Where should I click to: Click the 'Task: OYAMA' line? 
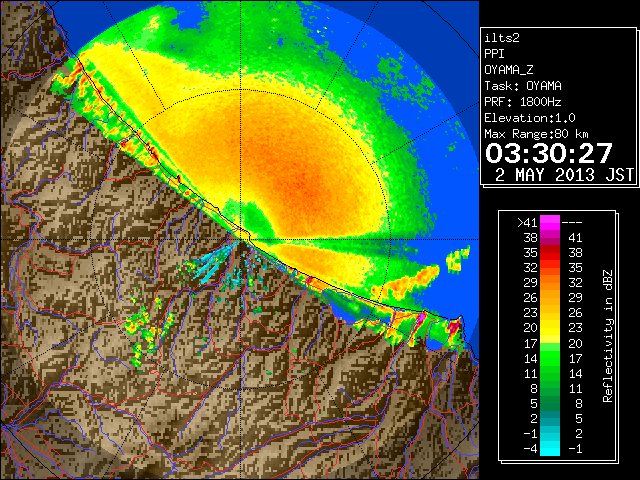tap(523, 86)
